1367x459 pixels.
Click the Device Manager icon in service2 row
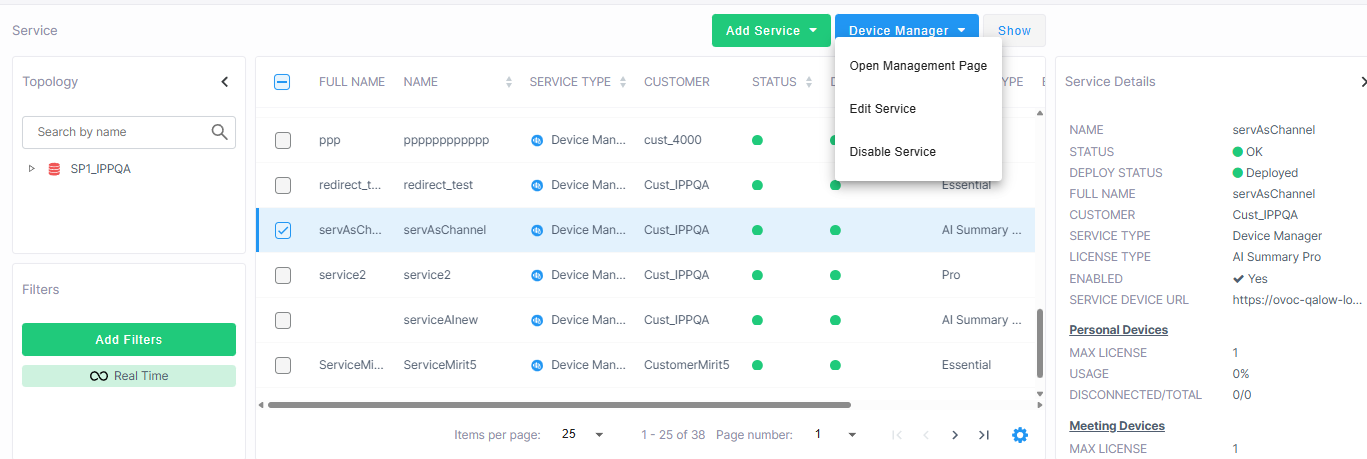[537, 275]
